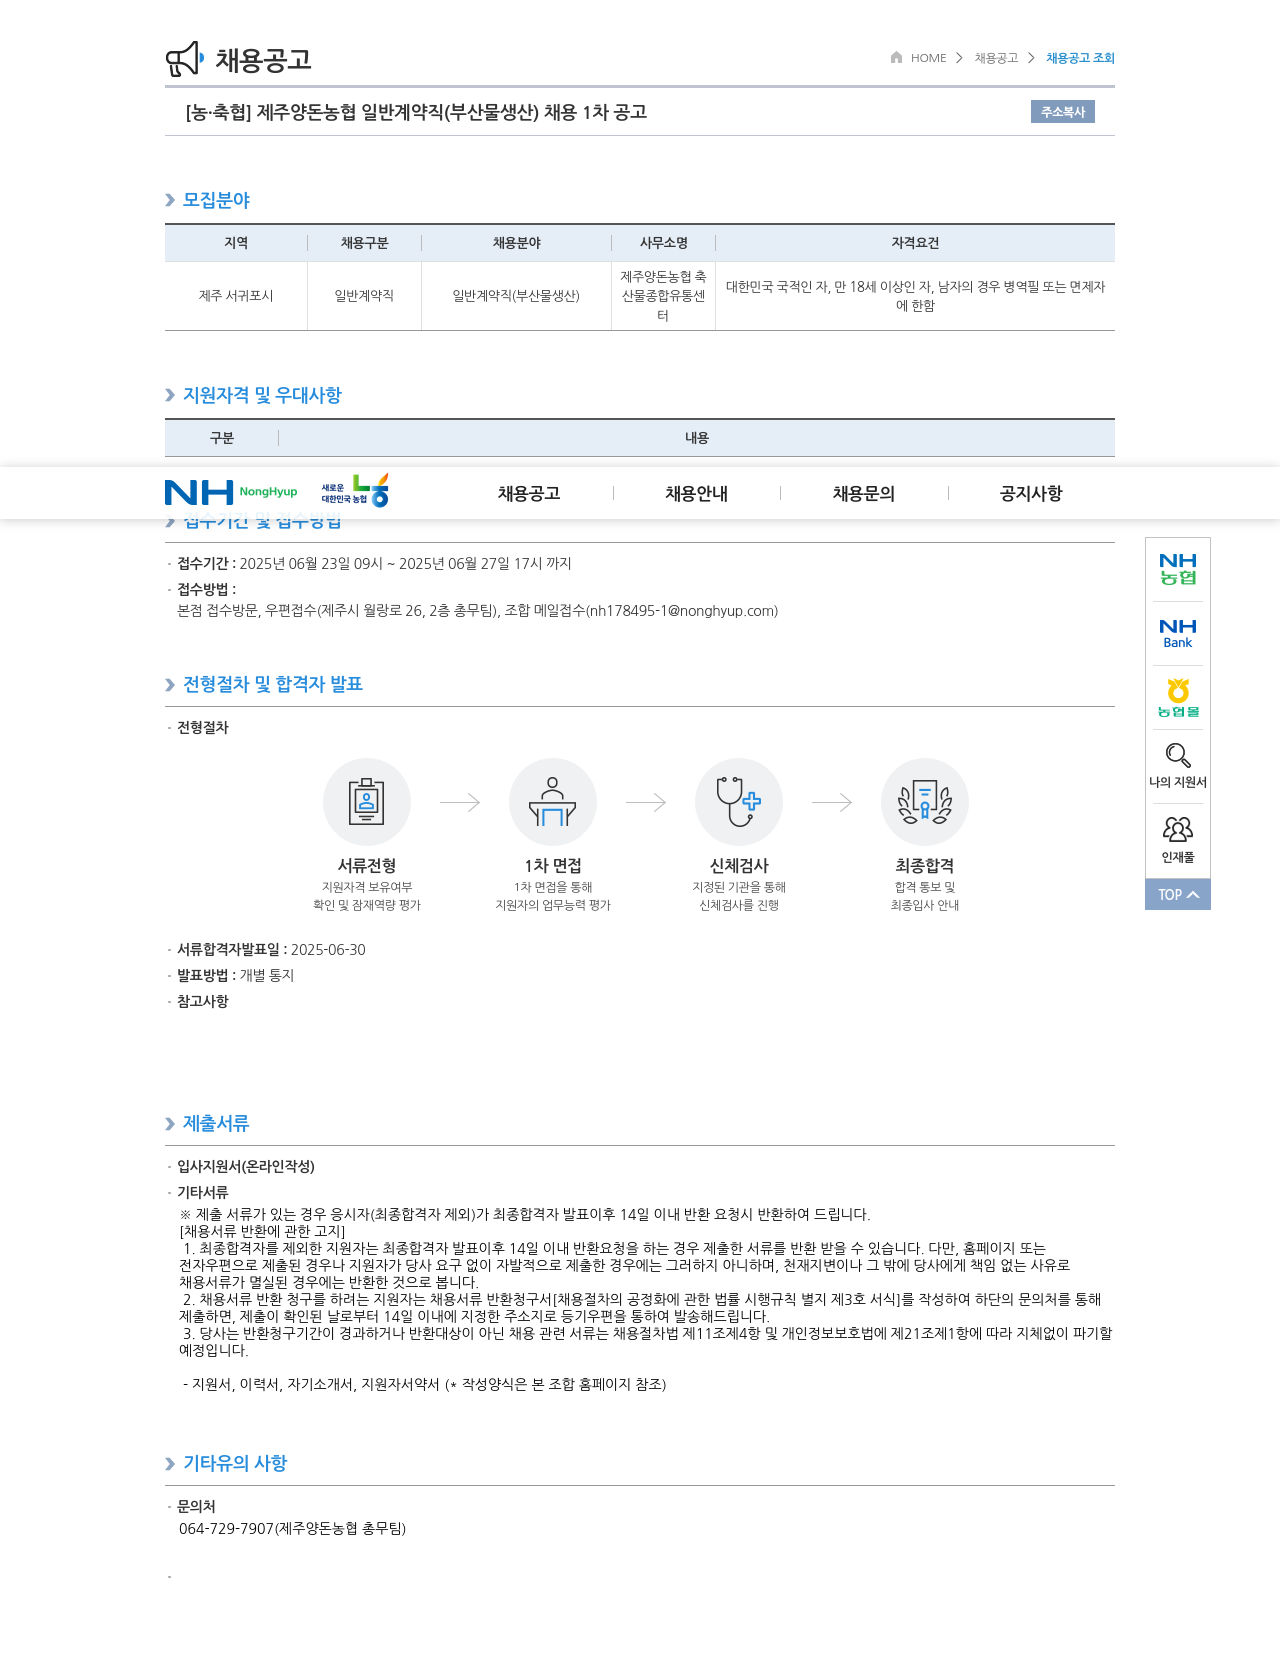Click the 입사지원서(온라인작성) line
This screenshot has height=1654, width=1280.
point(246,1167)
